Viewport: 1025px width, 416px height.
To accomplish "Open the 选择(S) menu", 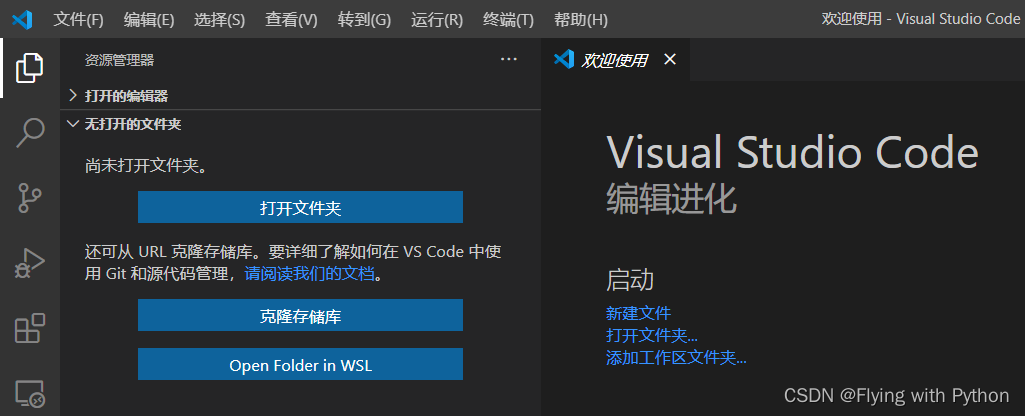I will [220, 20].
